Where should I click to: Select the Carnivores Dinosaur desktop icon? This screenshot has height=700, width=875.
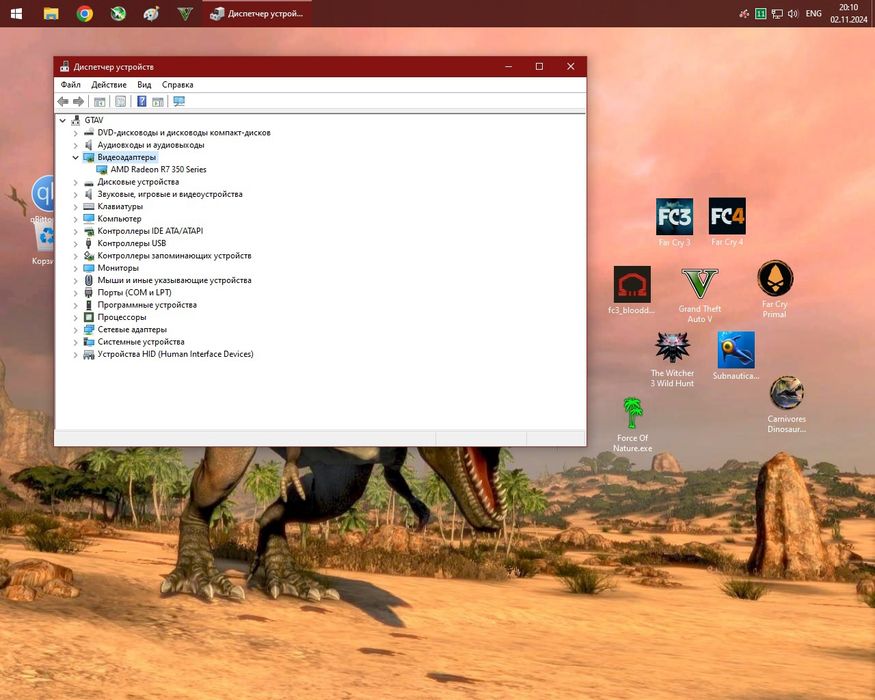coord(786,405)
